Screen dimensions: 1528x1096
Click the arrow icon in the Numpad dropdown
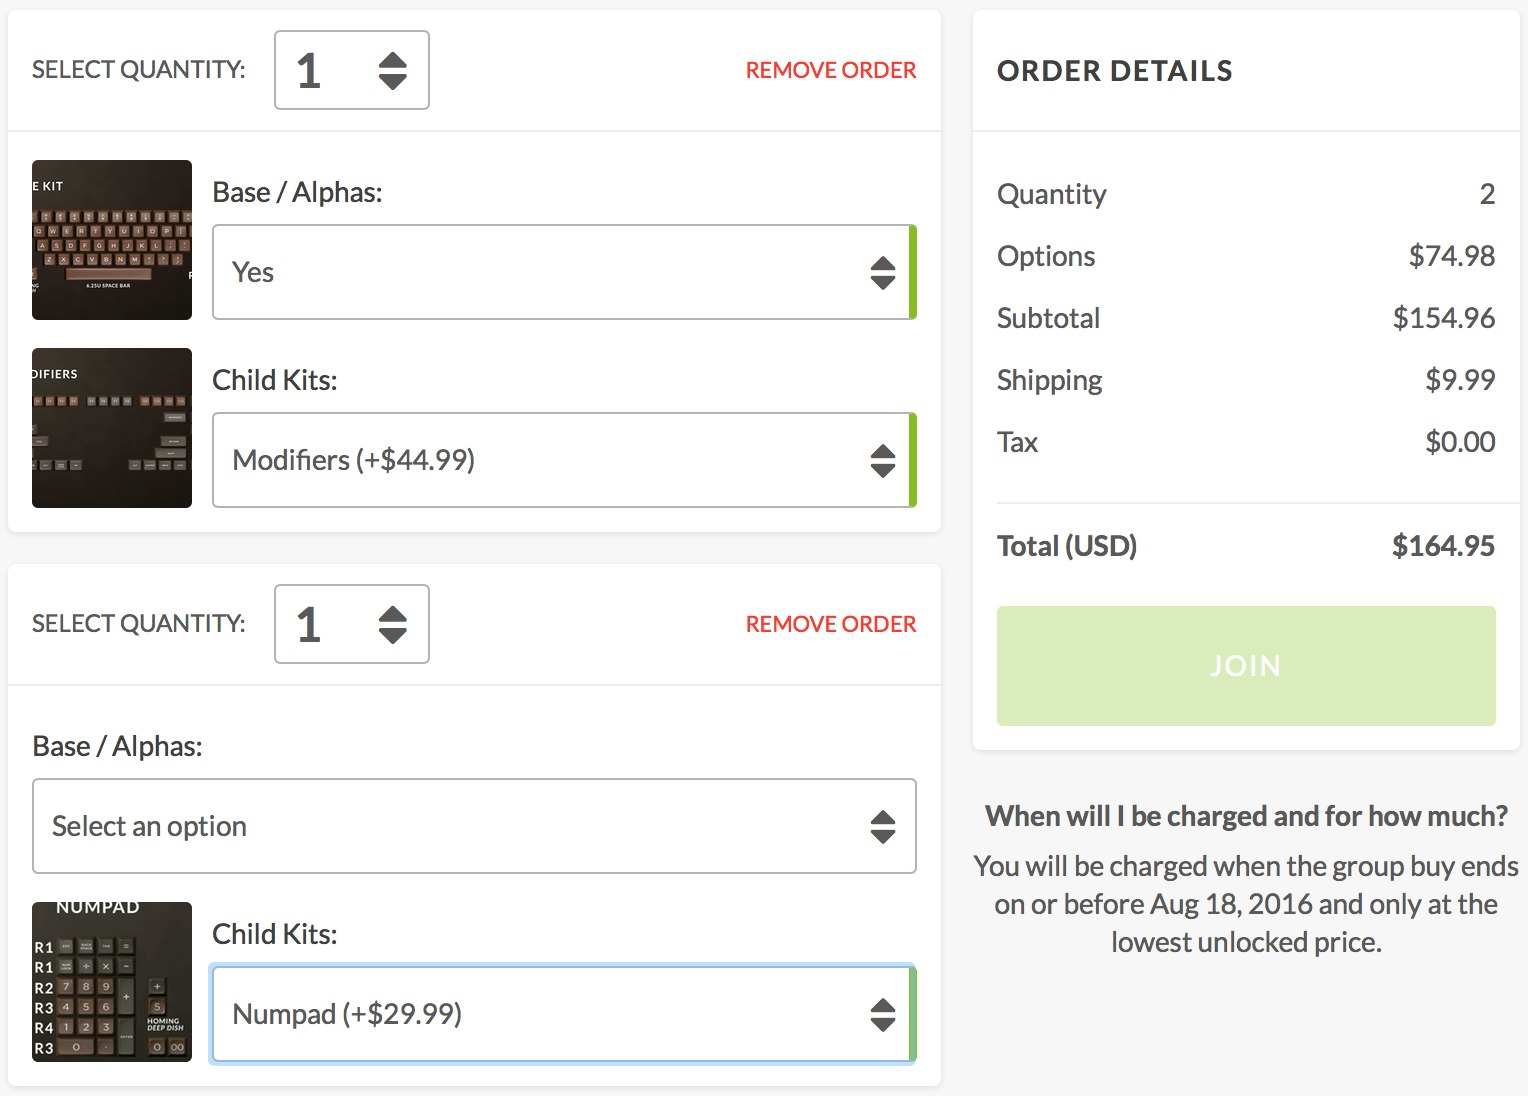point(882,1014)
